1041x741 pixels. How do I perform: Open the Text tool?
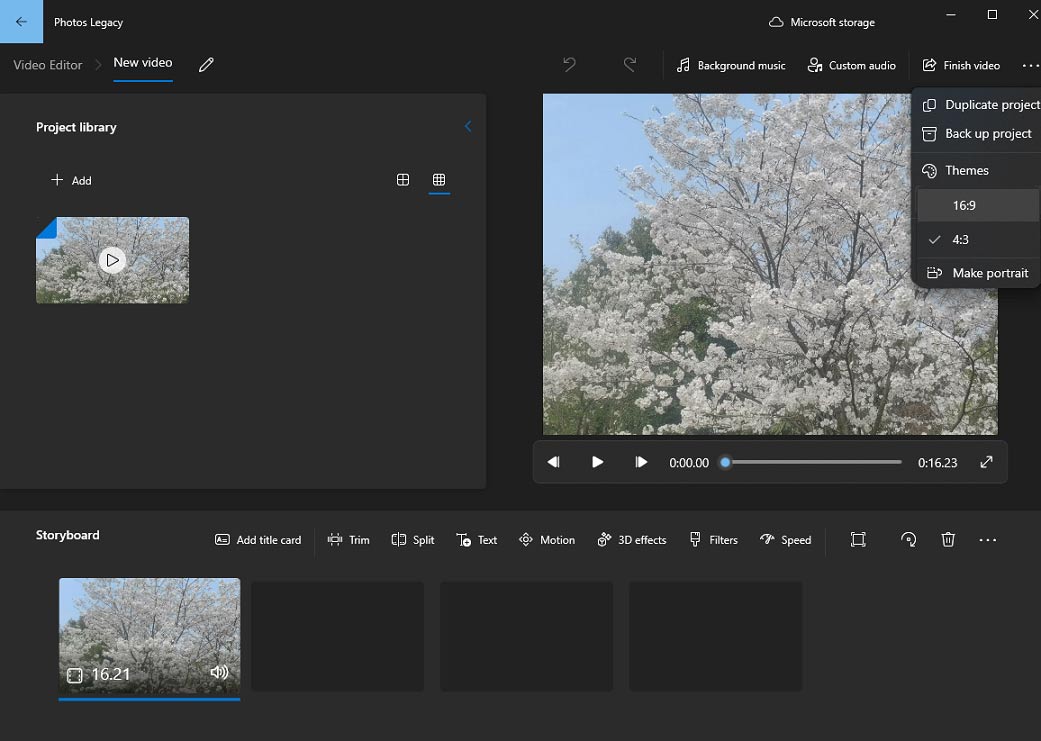coord(477,540)
